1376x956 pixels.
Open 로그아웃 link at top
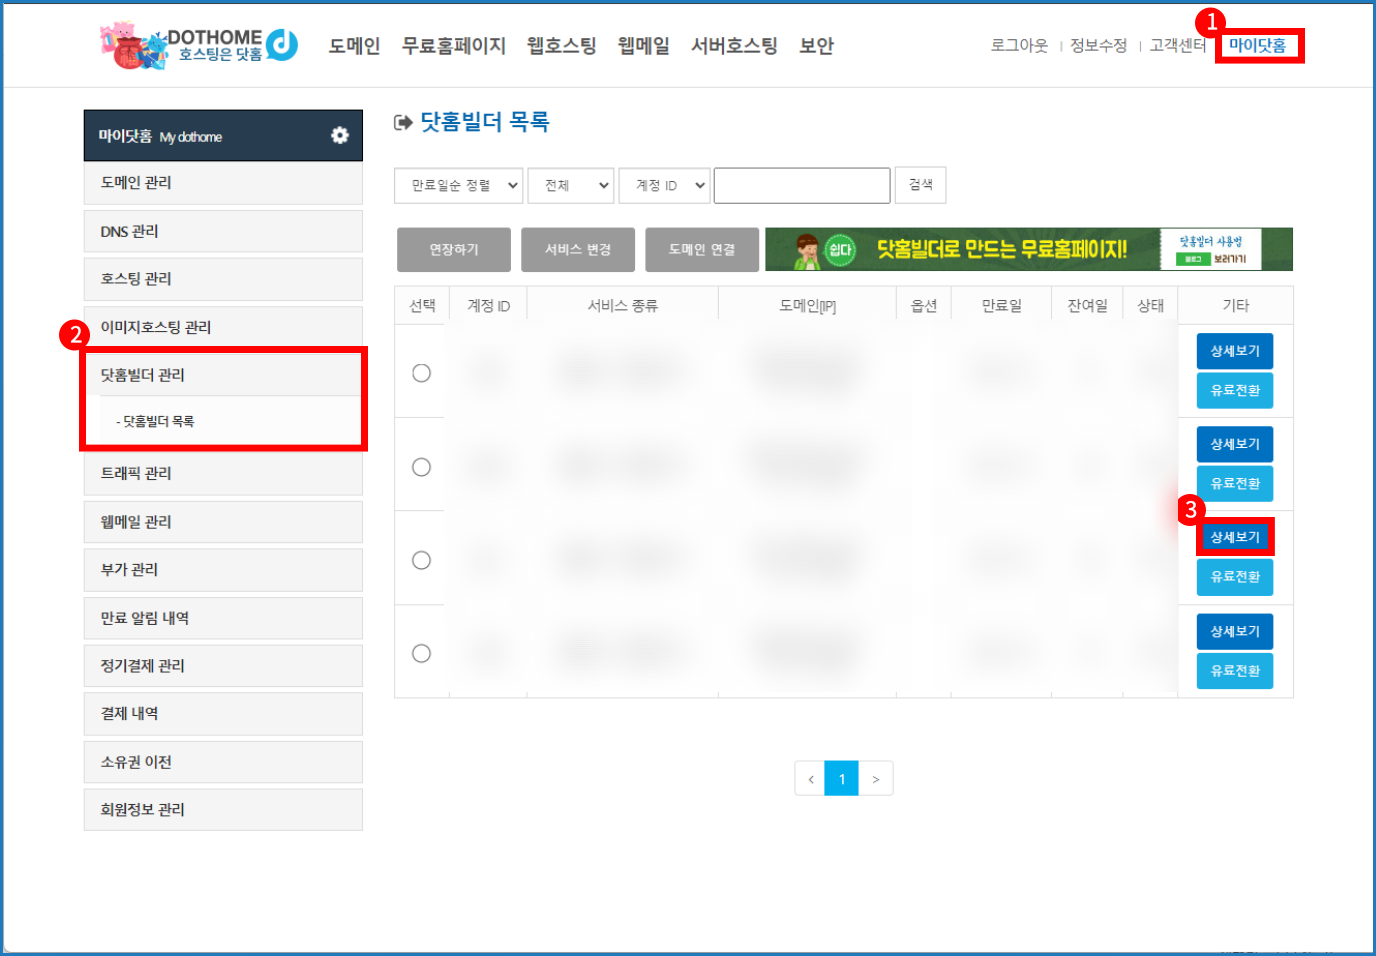coord(1019,46)
